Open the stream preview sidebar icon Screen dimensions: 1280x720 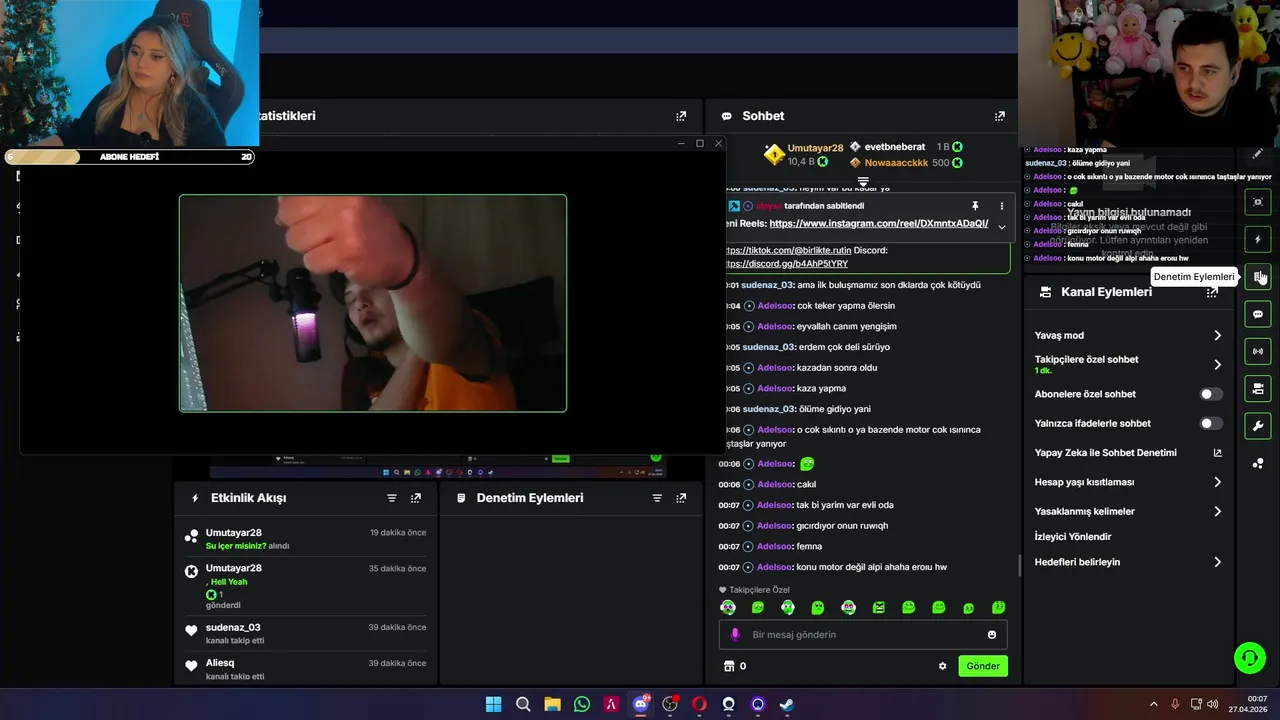coord(1258,202)
